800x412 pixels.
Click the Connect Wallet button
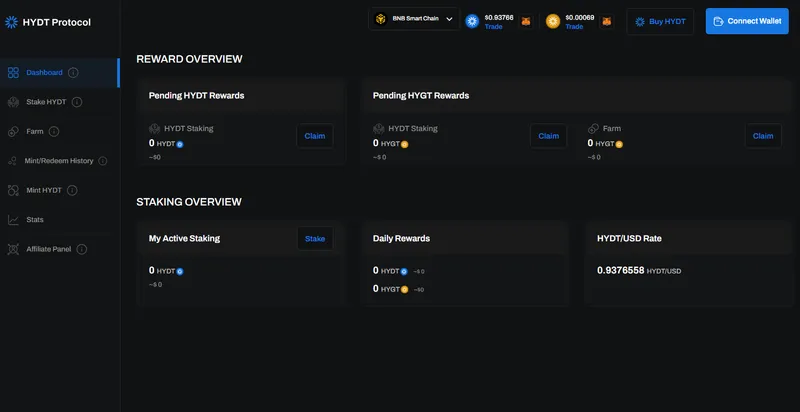747,21
